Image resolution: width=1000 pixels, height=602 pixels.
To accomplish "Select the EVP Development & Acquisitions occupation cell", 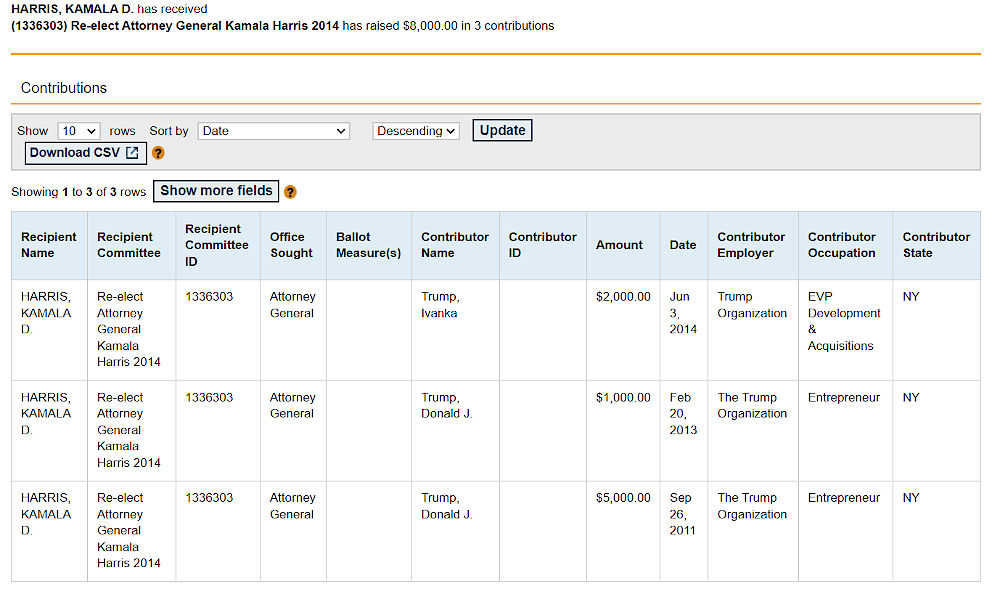I will point(844,321).
